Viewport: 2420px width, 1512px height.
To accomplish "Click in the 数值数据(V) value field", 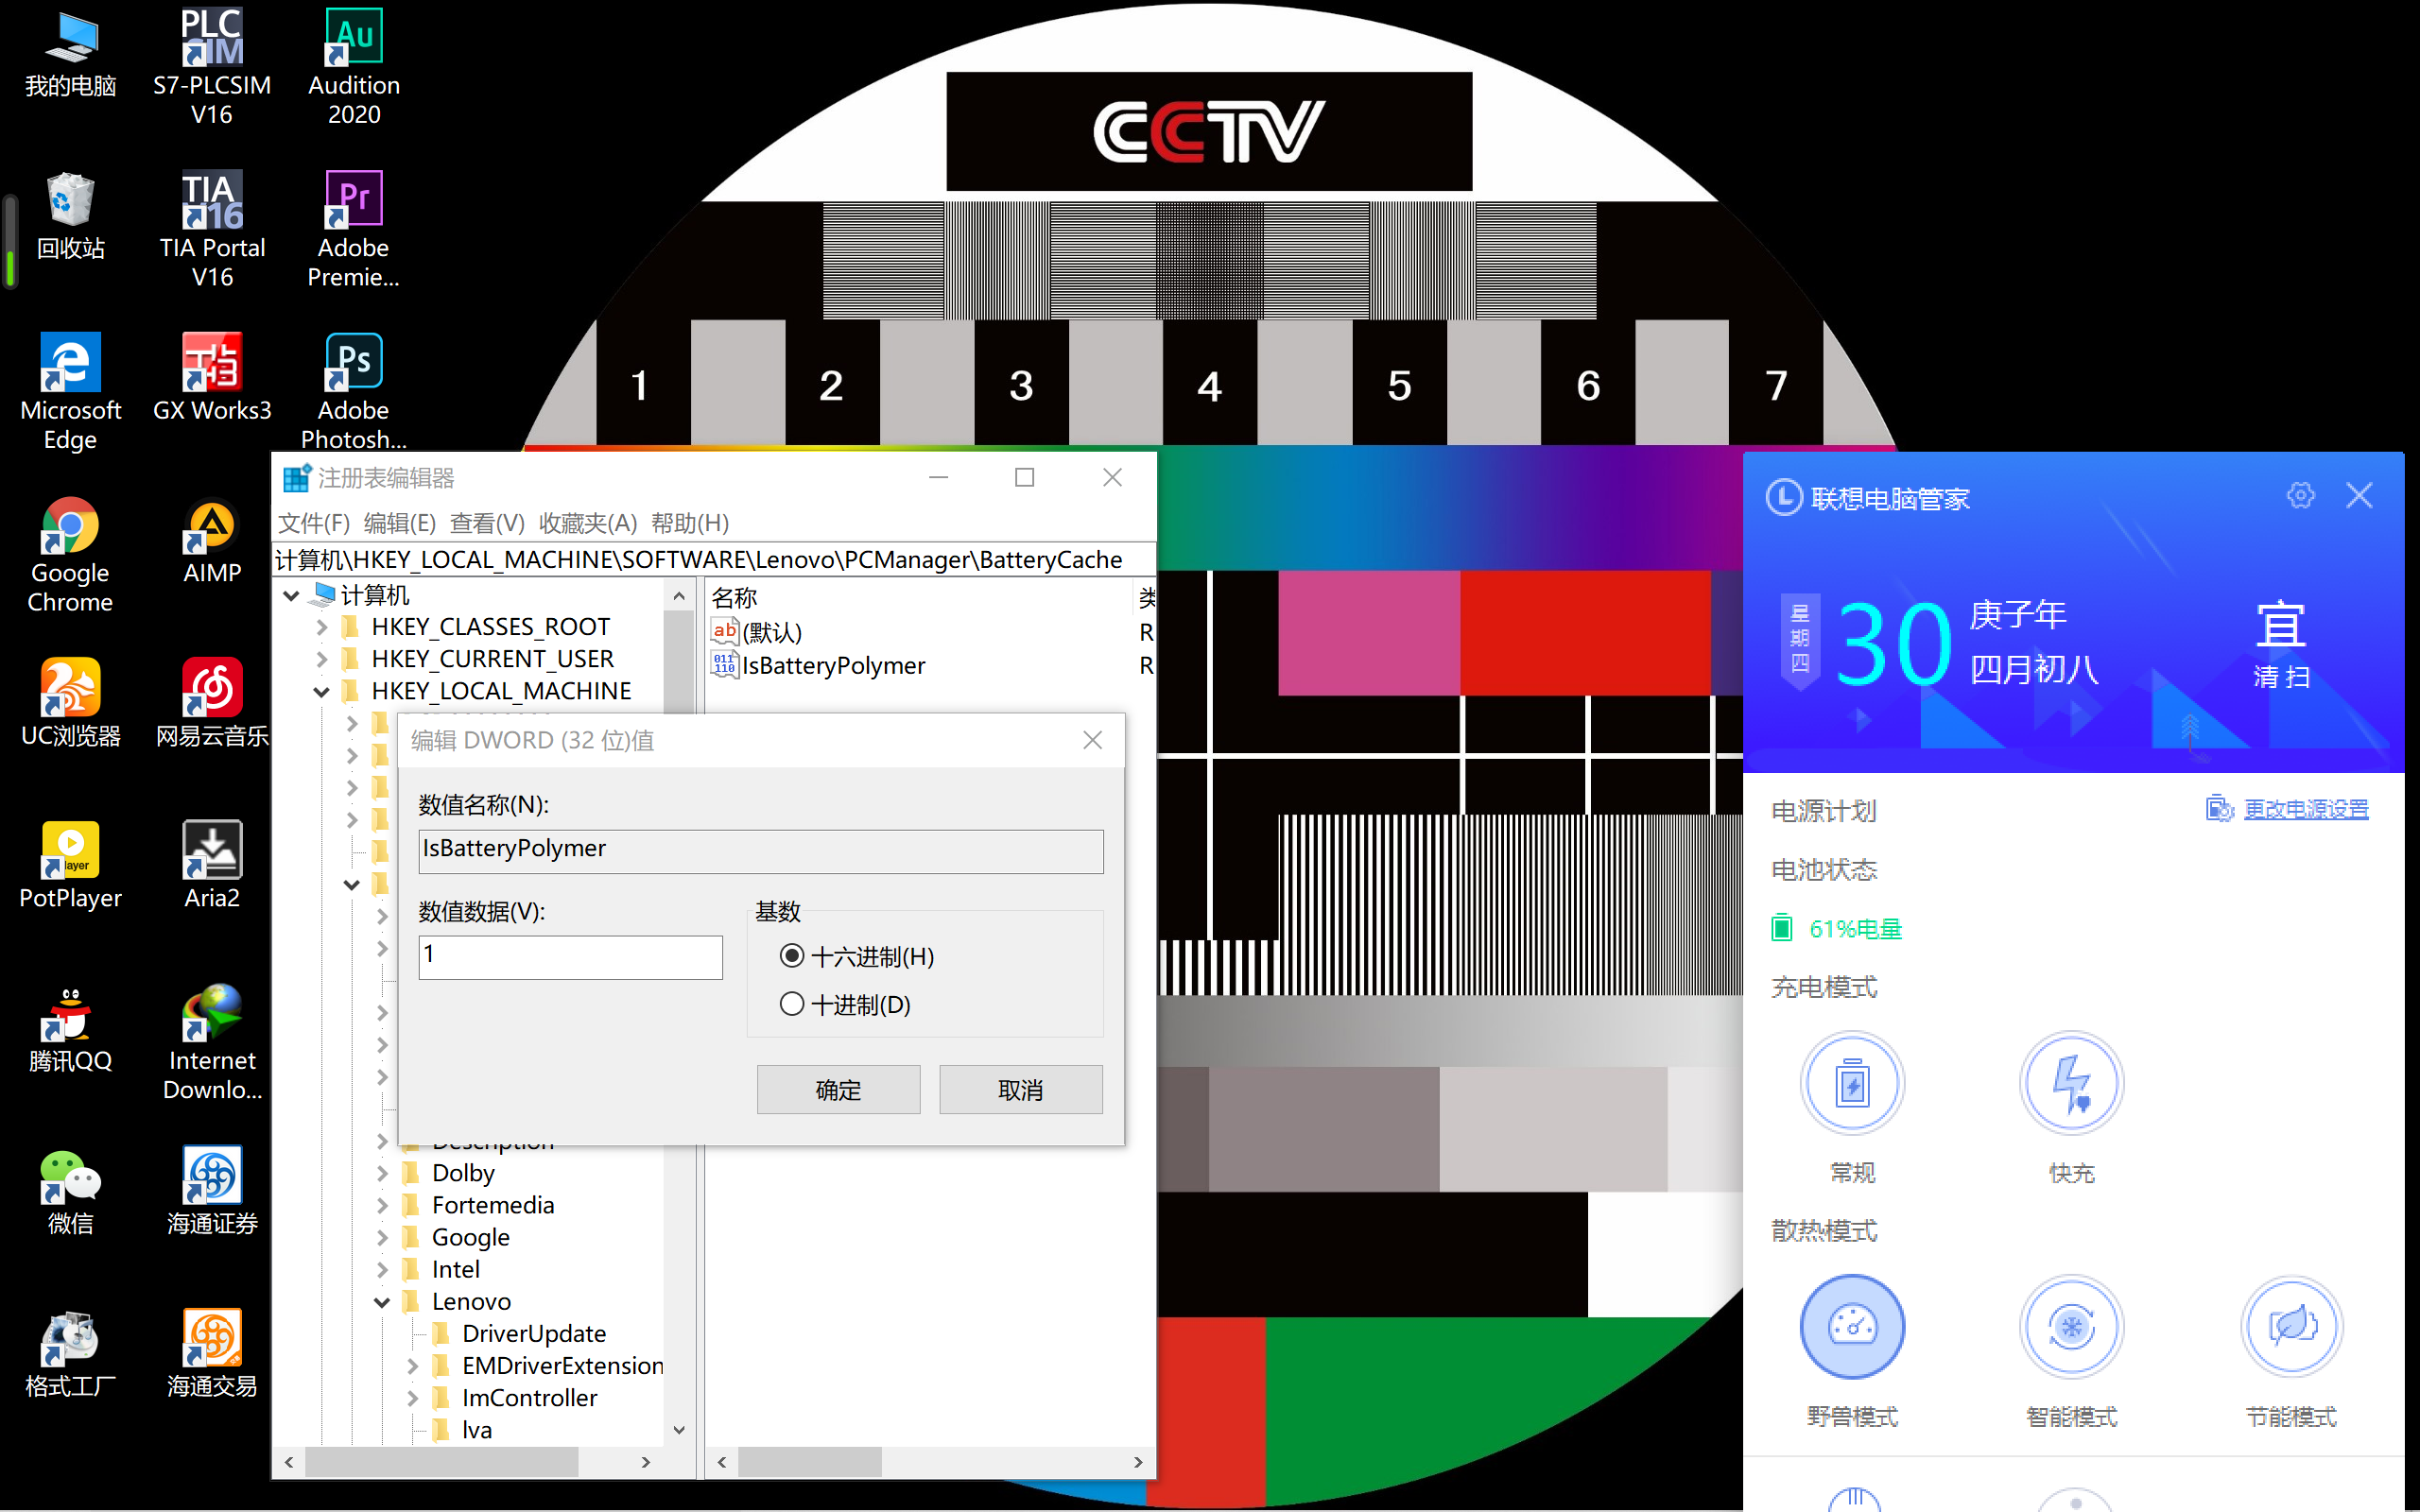I will (x=570, y=957).
